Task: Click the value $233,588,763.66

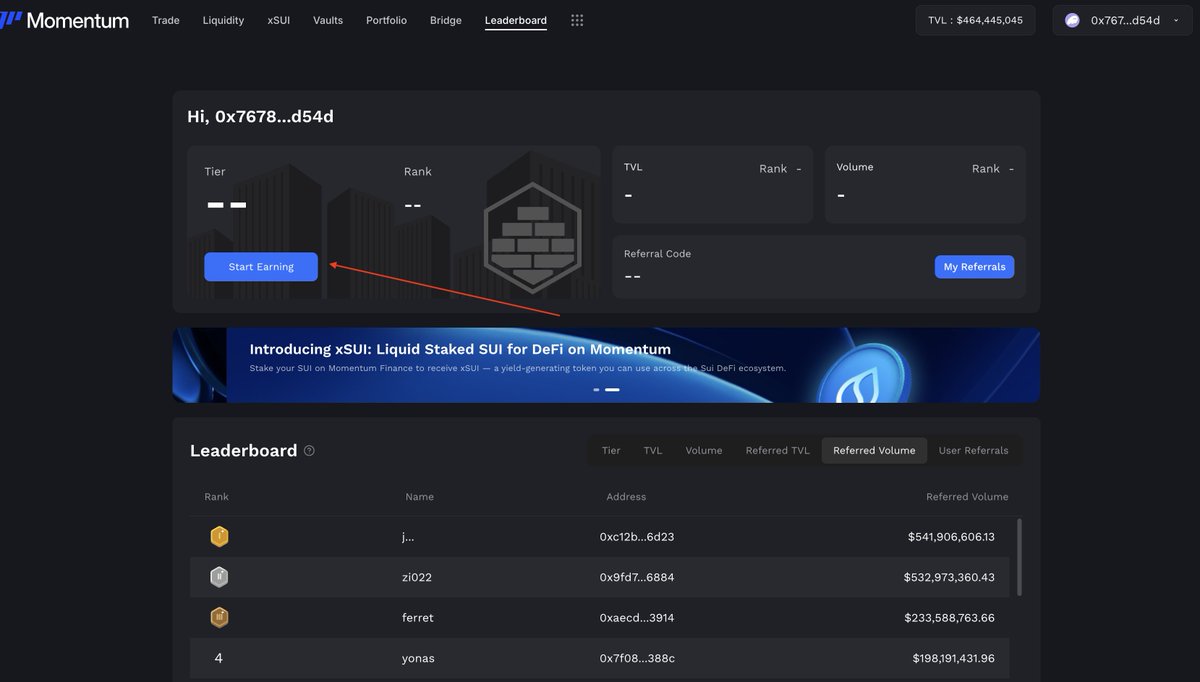Action: 950,618
